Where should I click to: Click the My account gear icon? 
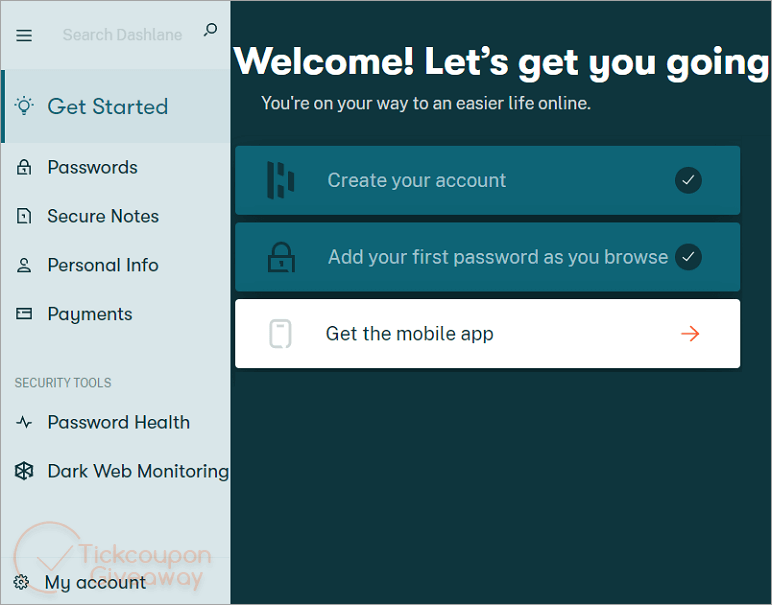21,582
